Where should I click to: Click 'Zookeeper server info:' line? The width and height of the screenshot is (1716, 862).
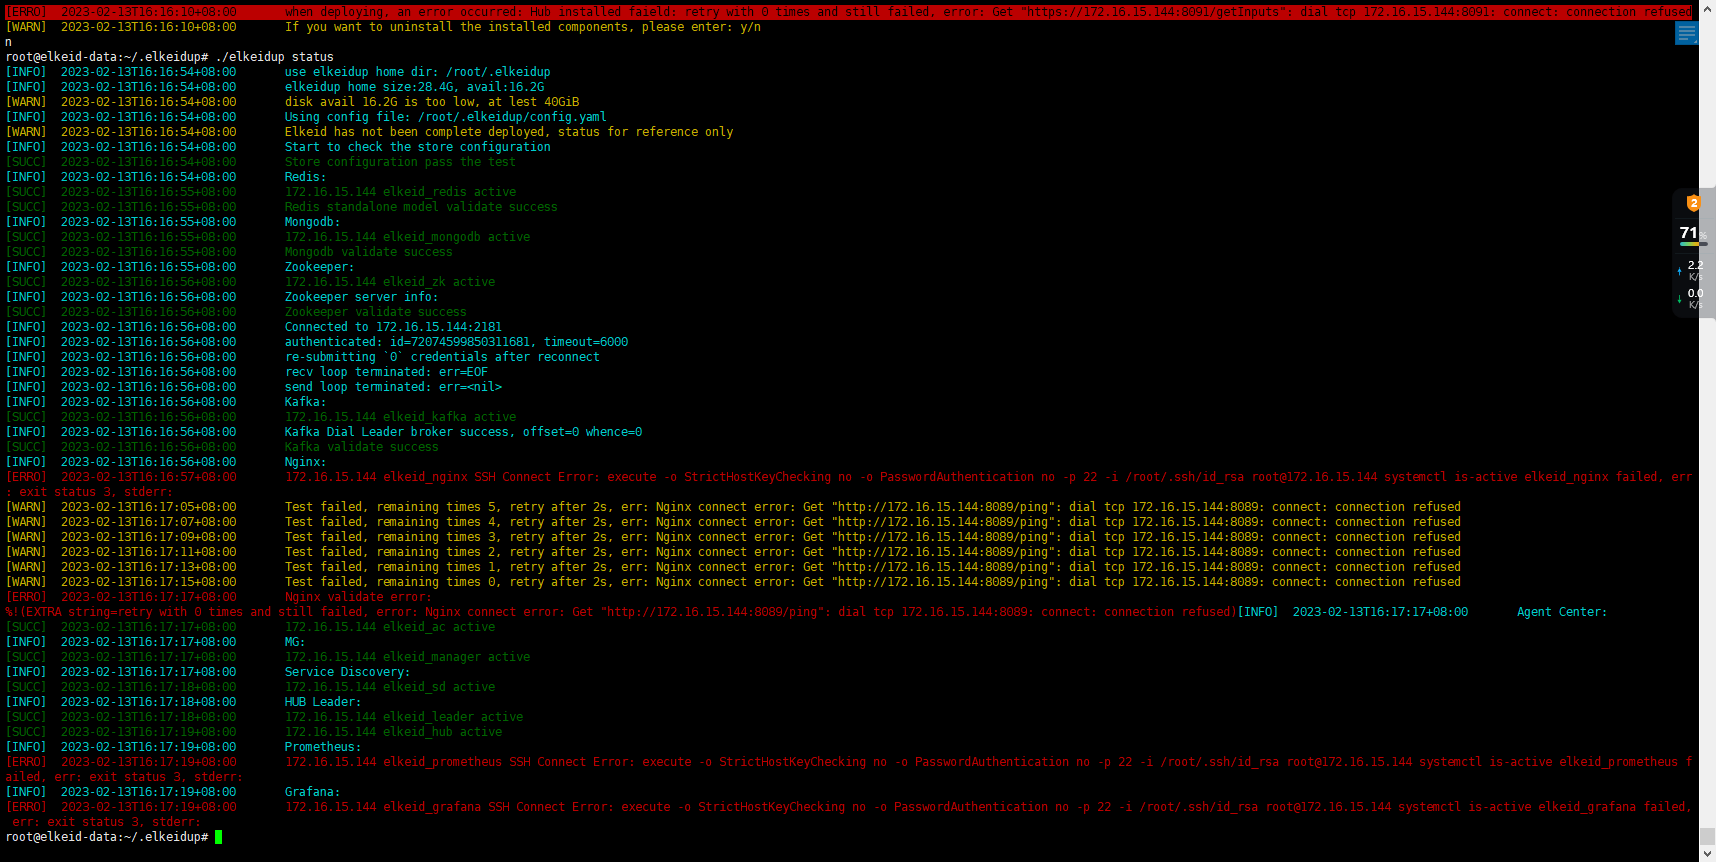(x=362, y=297)
